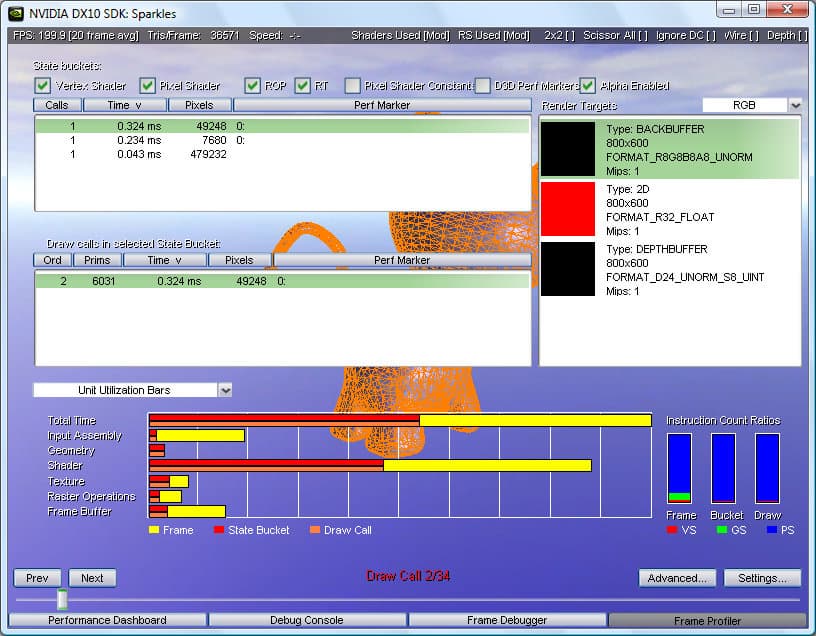The width and height of the screenshot is (816, 636).
Task: Click the Next draw call button
Action: [92, 578]
